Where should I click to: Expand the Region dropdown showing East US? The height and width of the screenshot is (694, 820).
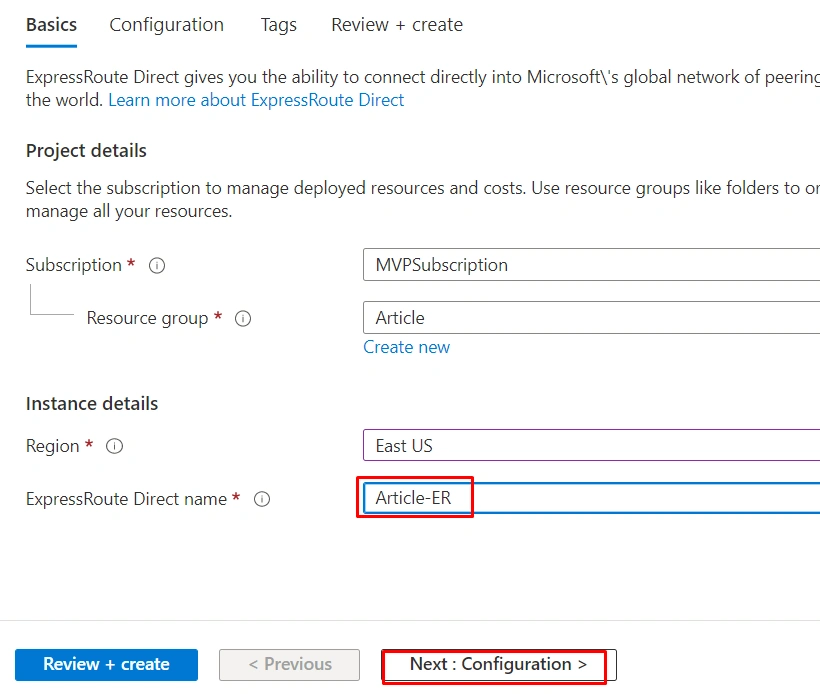pos(591,445)
